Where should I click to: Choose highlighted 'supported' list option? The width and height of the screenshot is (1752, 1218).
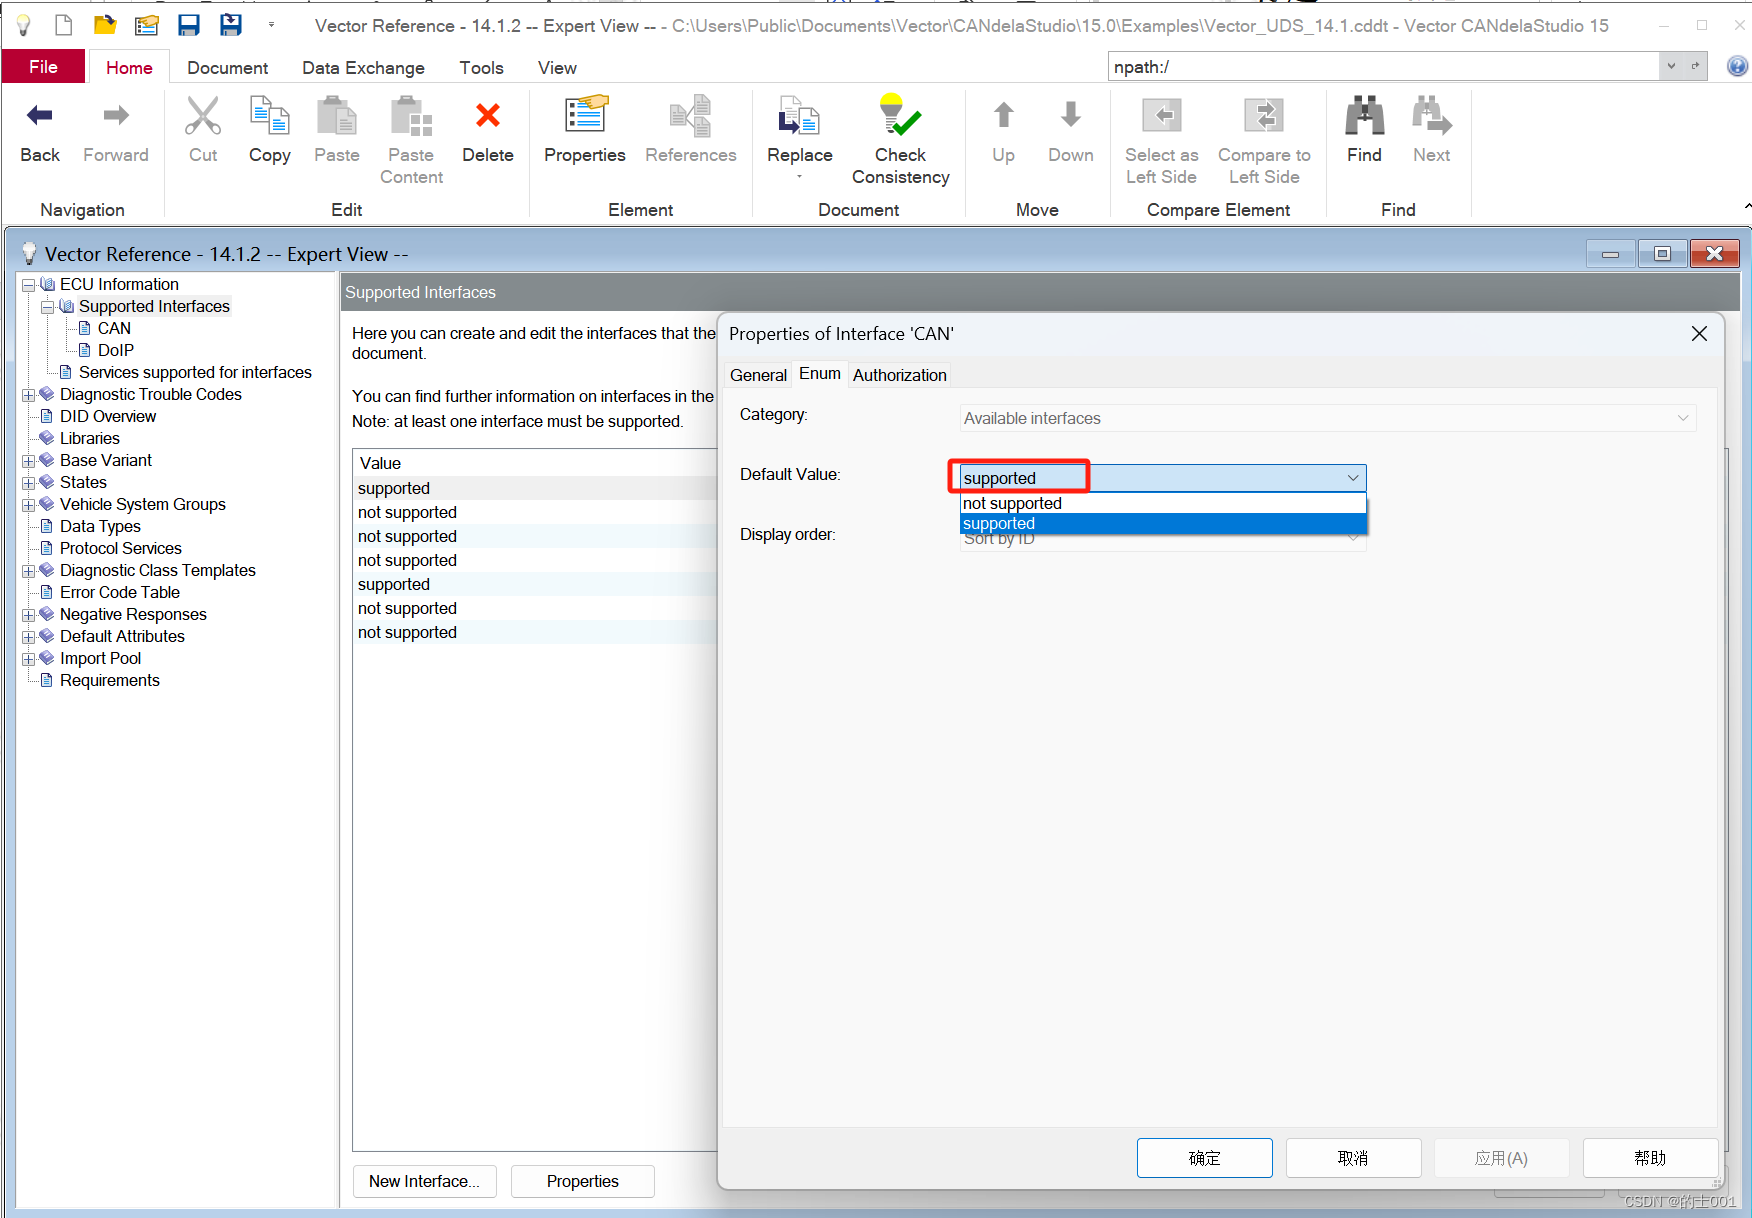coord(1163,523)
